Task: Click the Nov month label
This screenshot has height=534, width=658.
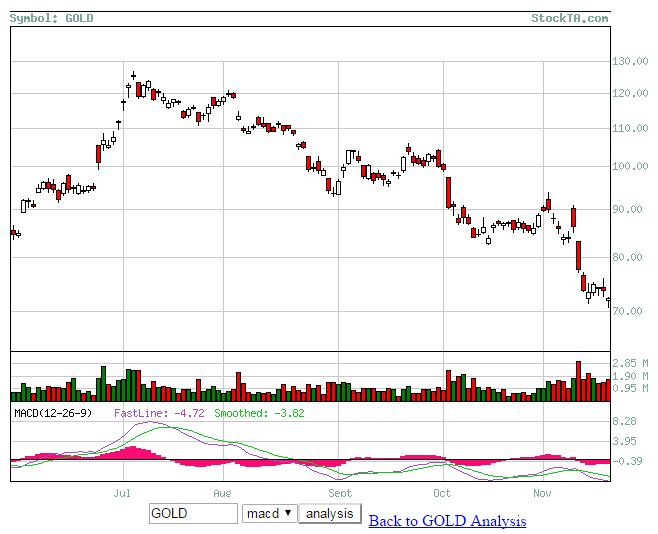Action: pos(542,493)
